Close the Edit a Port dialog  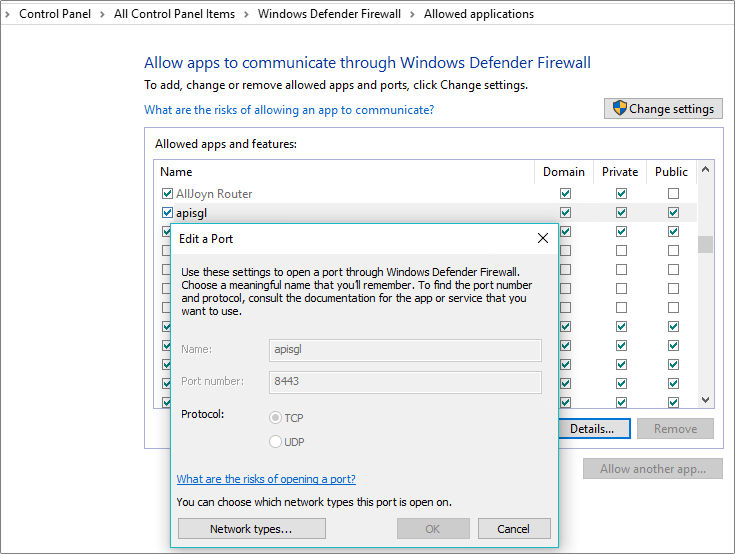543,238
